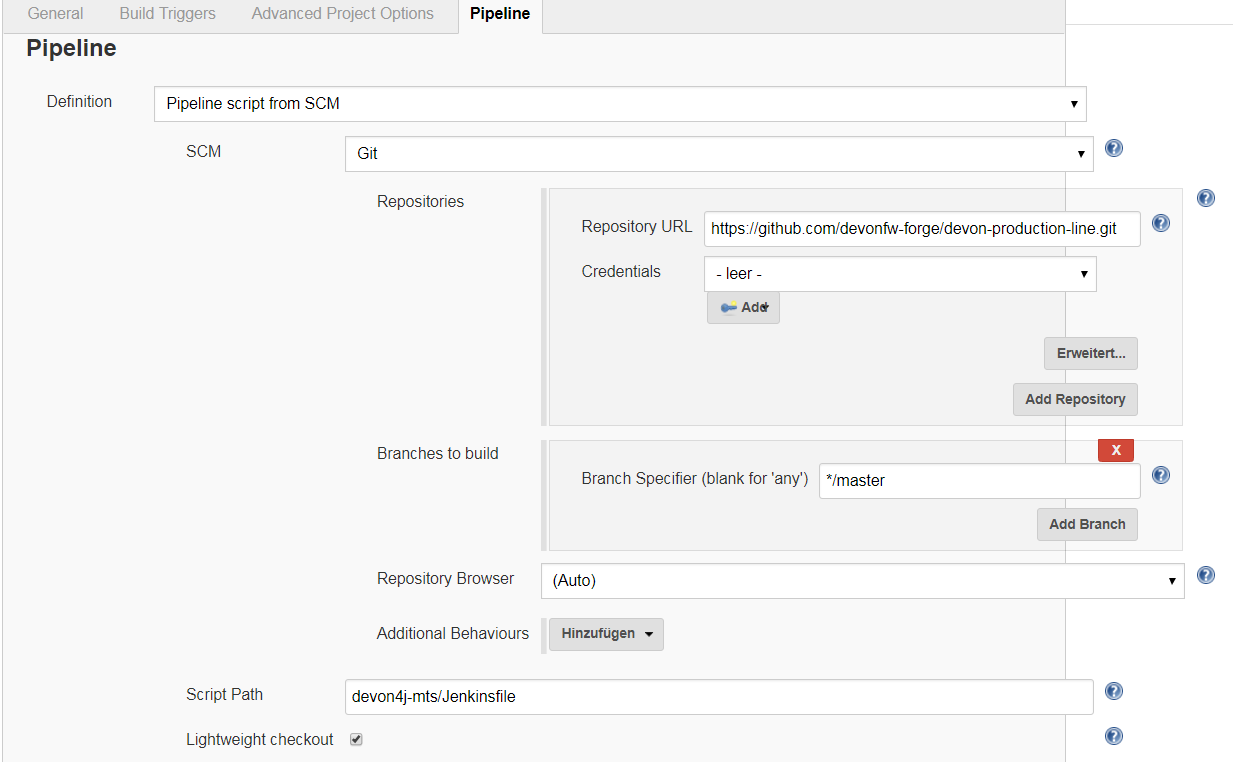The width and height of the screenshot is (1253, 762).
Task: Open the Definition dropdown
Action: [620, 104]
